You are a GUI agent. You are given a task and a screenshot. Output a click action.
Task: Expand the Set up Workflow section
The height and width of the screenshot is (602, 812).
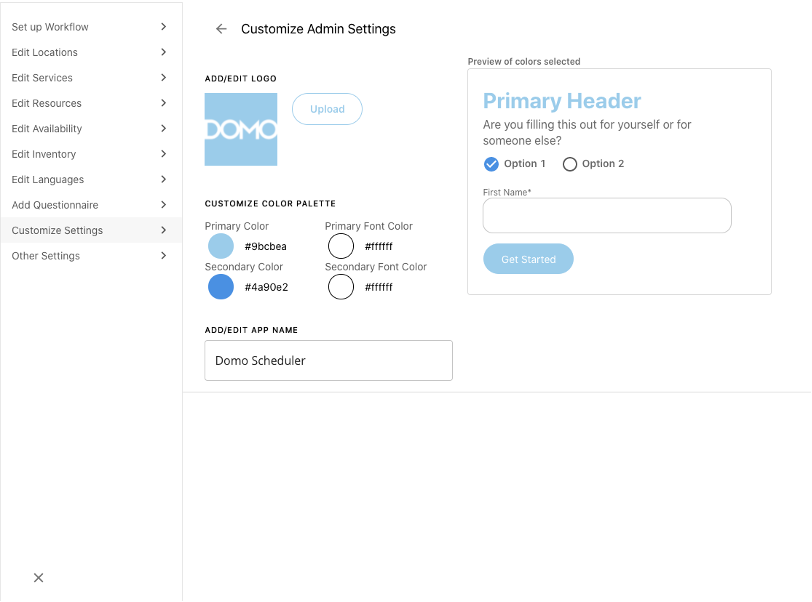tap(90, 27)
